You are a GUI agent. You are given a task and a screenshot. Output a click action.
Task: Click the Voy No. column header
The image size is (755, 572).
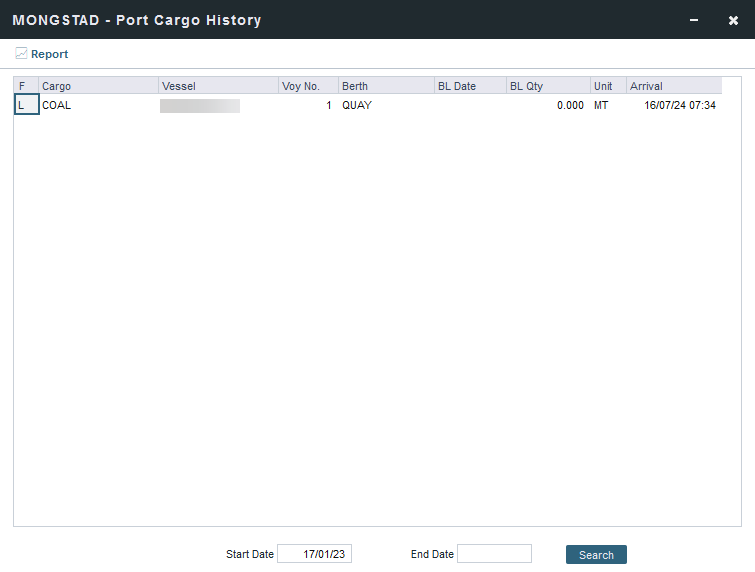coord(308,86)
